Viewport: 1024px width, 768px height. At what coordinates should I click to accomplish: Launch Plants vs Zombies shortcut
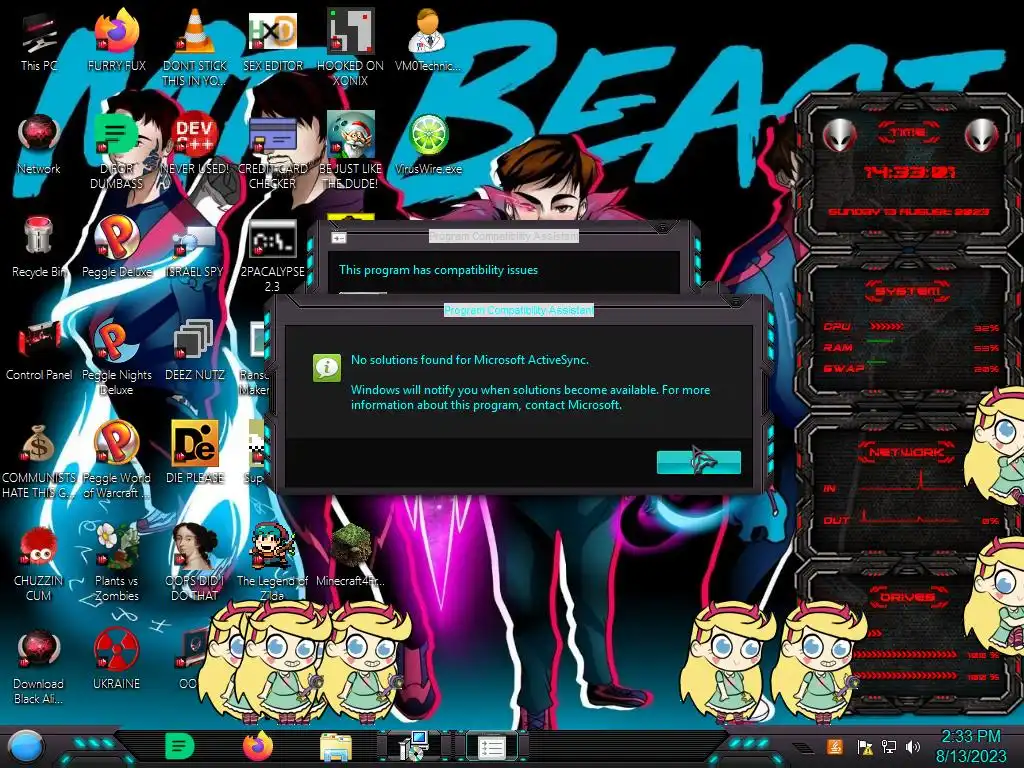coord(116,563)
